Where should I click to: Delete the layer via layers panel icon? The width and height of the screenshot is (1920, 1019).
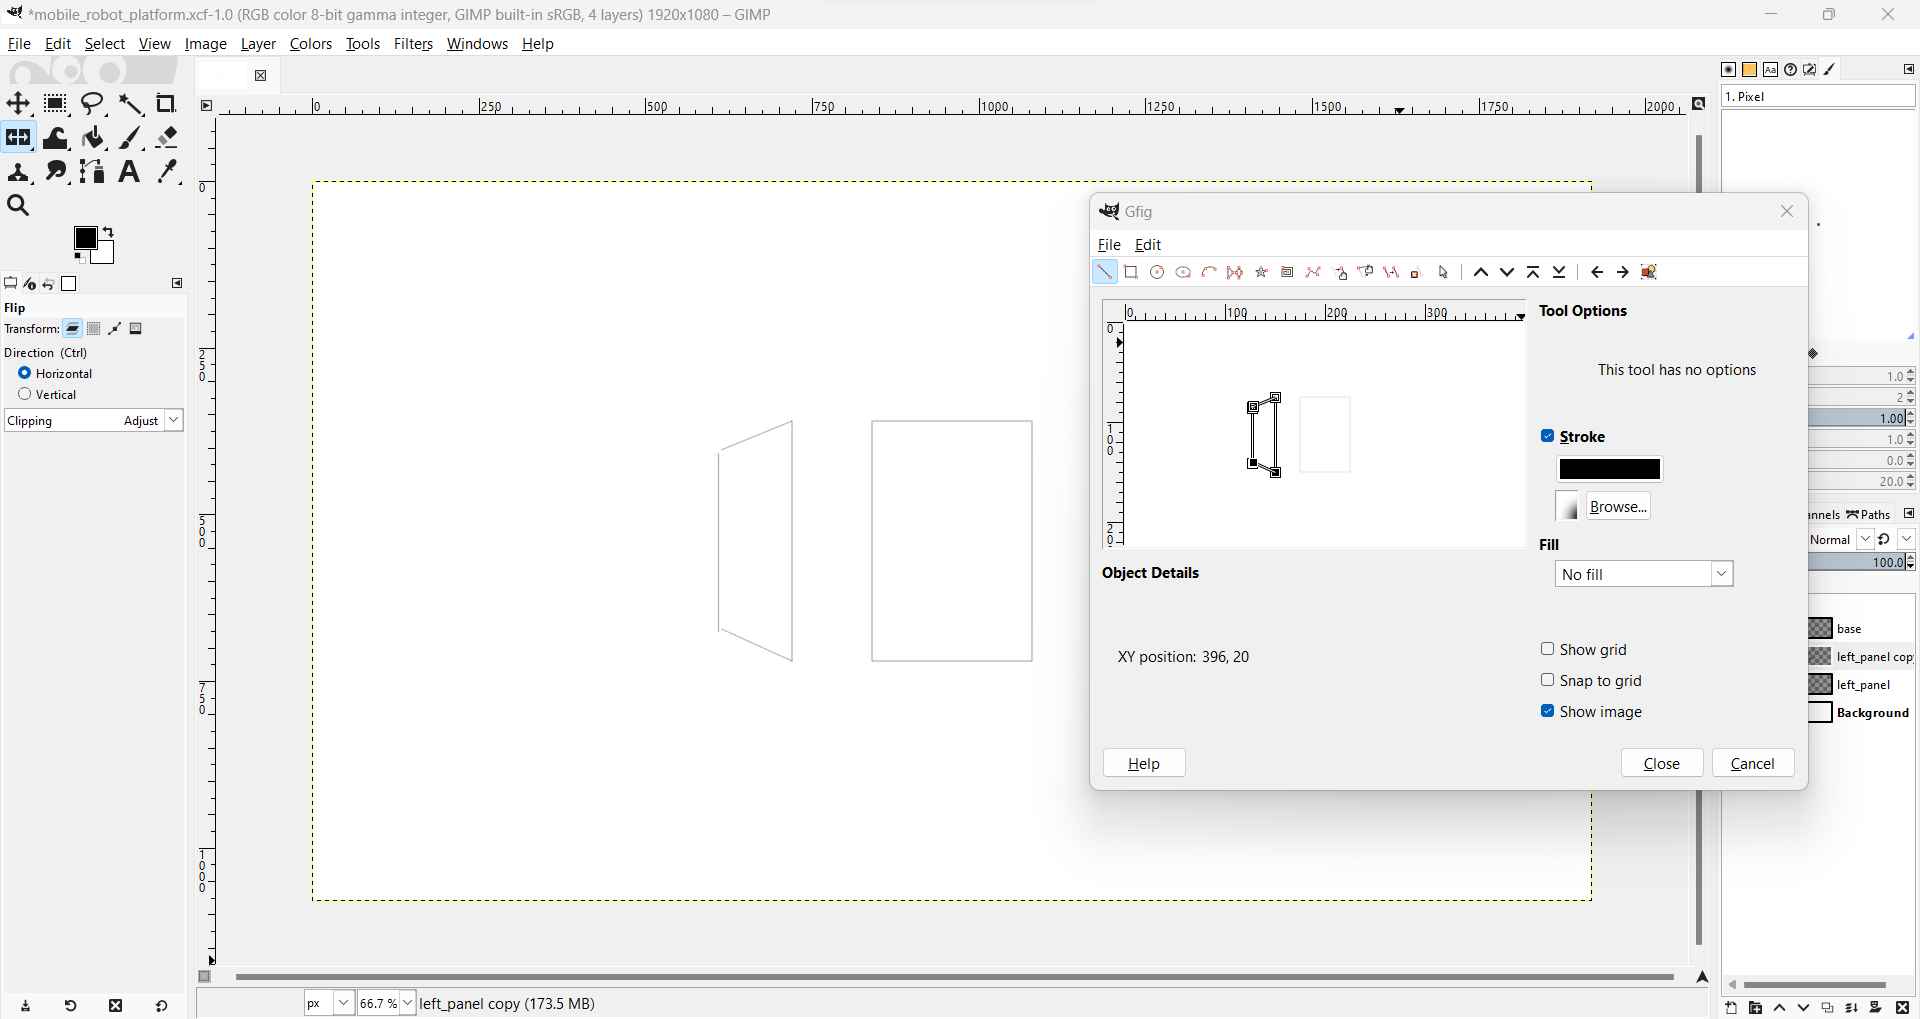click(x=1904, y=1008)
